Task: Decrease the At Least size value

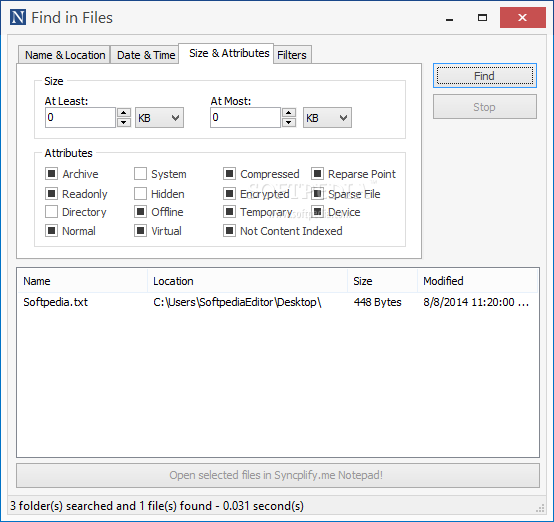Action: 124,122
